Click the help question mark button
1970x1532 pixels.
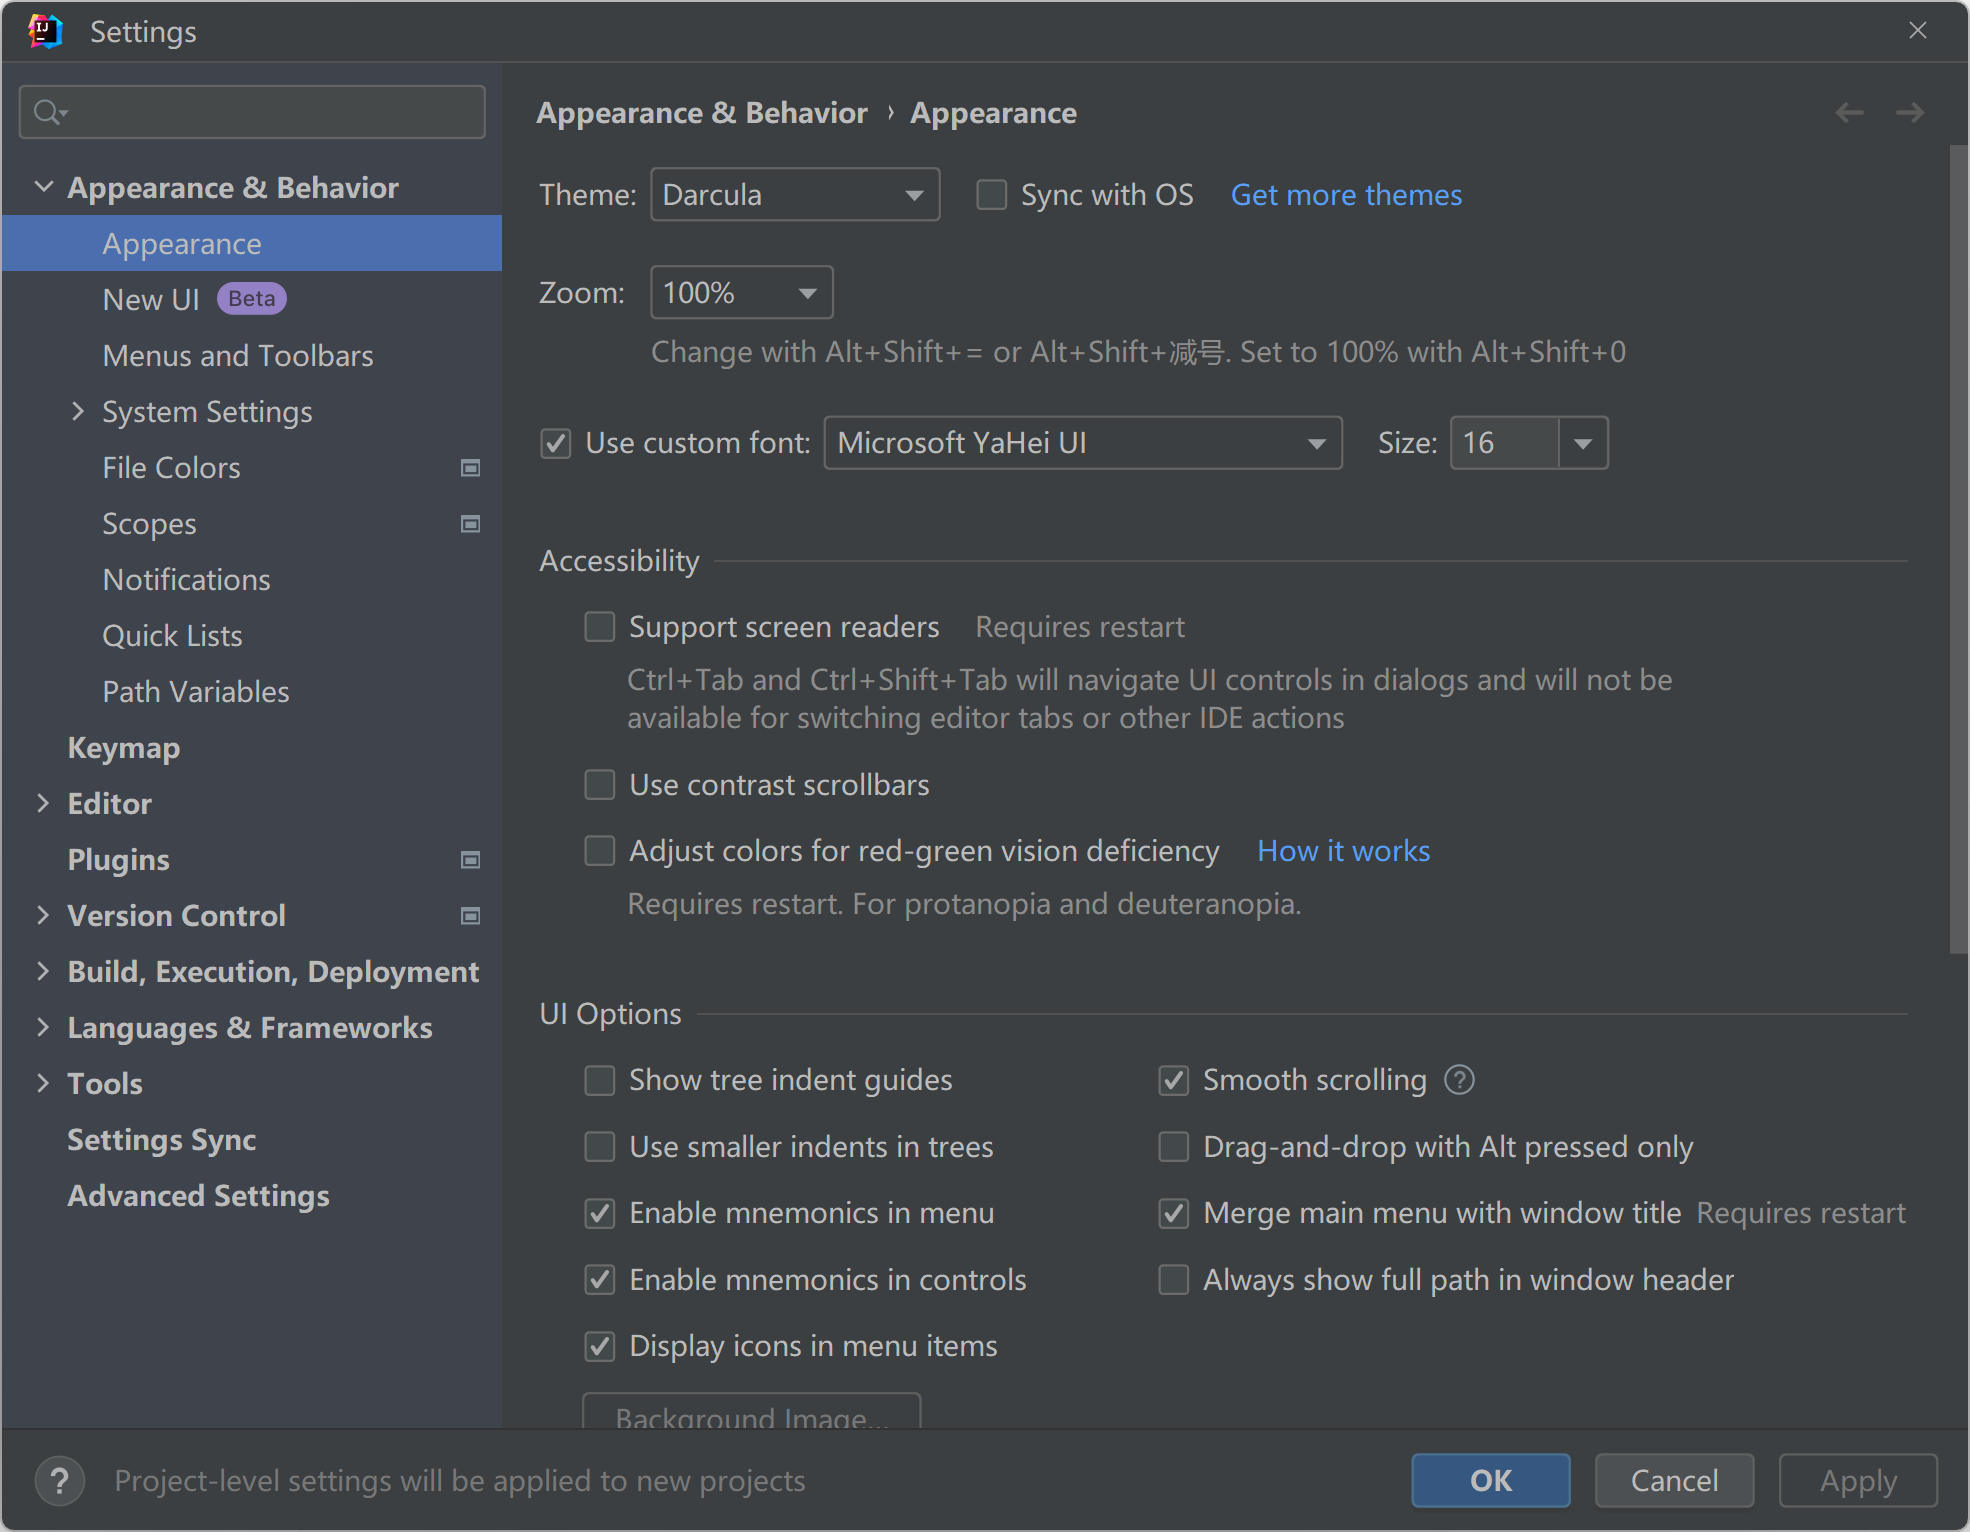pos(60,1481)
